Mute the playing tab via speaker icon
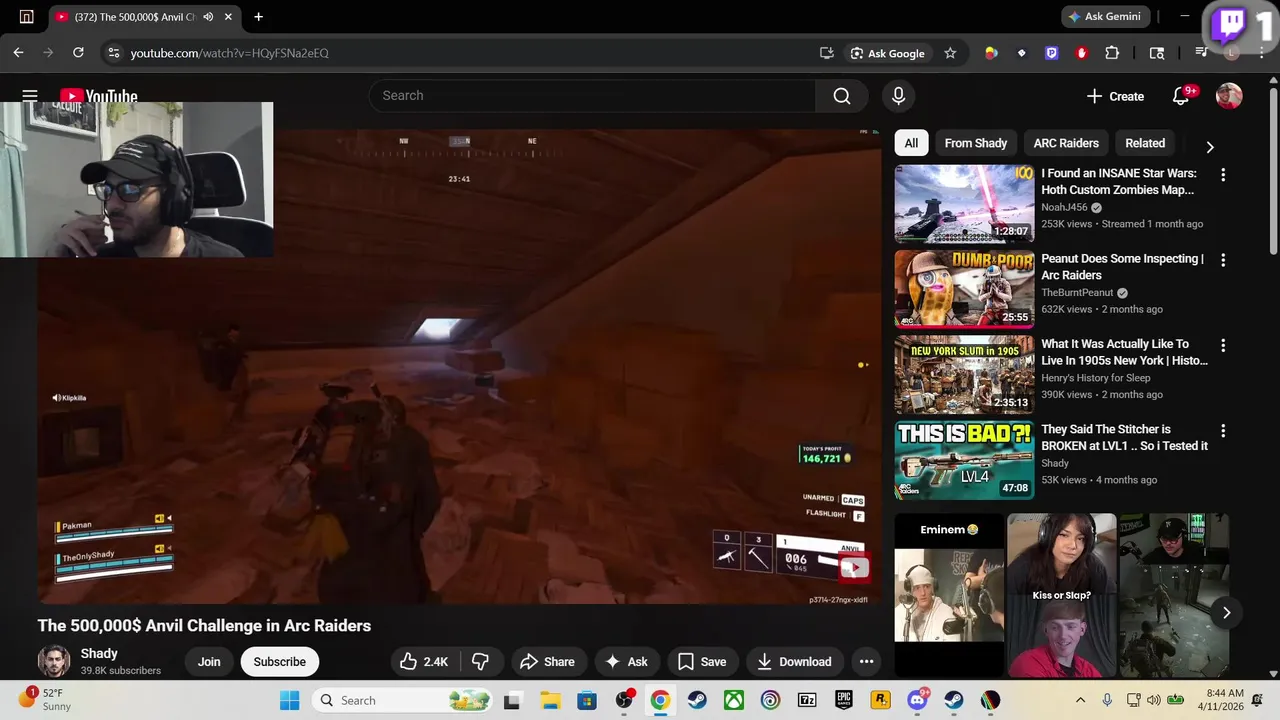 pos(208,17)
